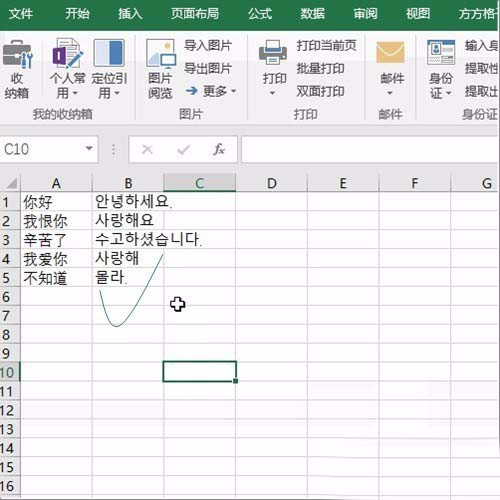Select cell containing 我爱你
Viewport: 500px width, 500px height.
click(56, 259)
